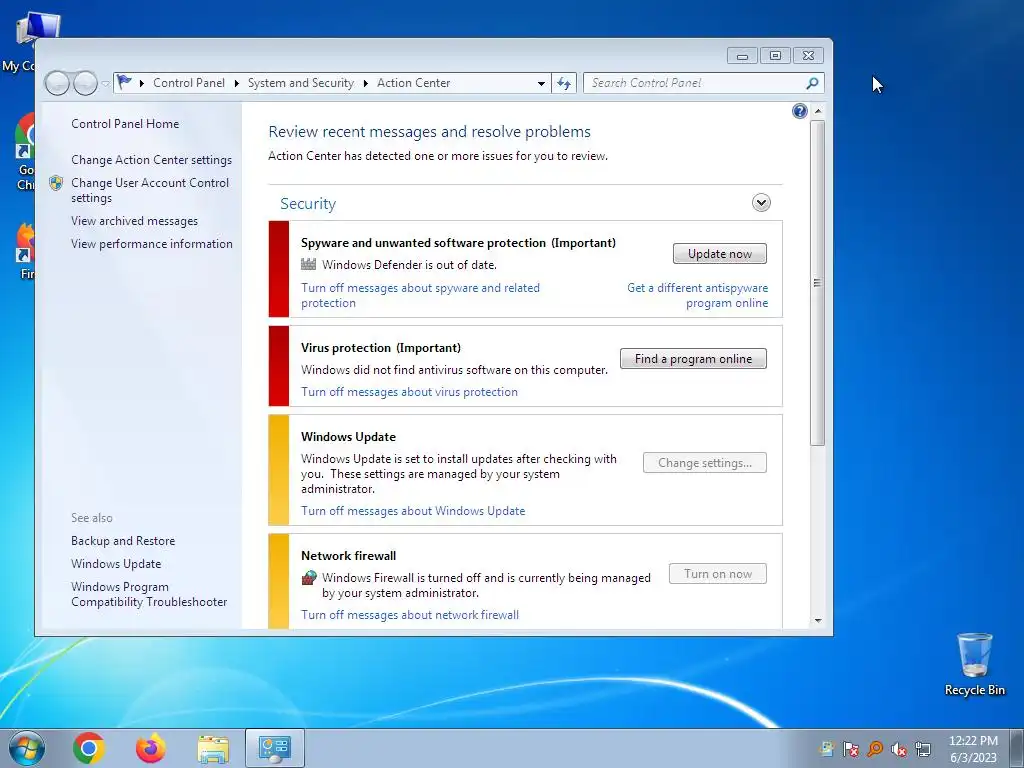Click the Action Center flag tray icon
The image size is (1024, 768).
coord(850,749)
